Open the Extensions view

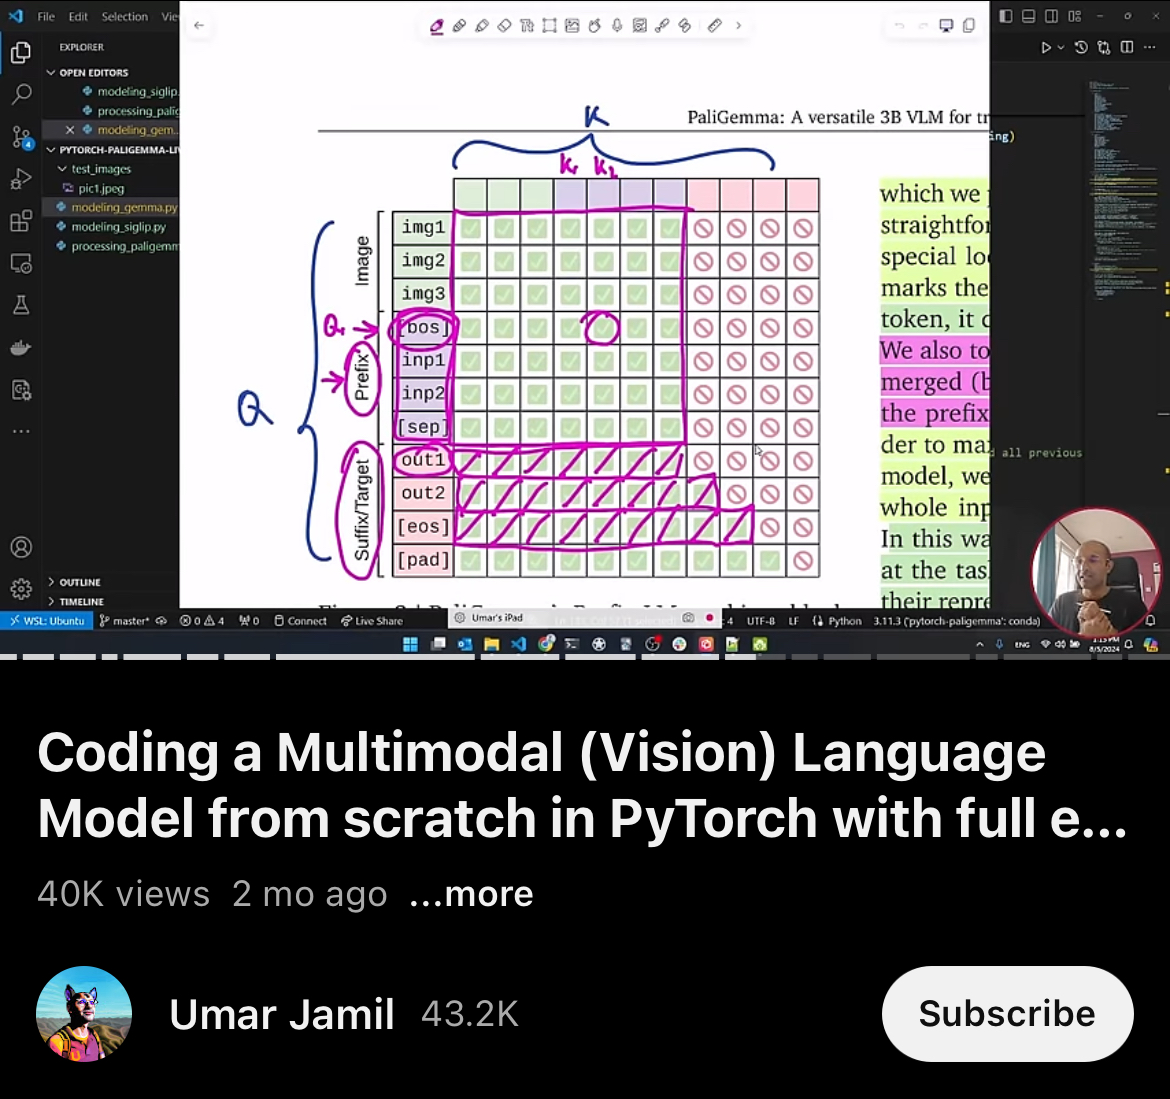click(21, 222)
